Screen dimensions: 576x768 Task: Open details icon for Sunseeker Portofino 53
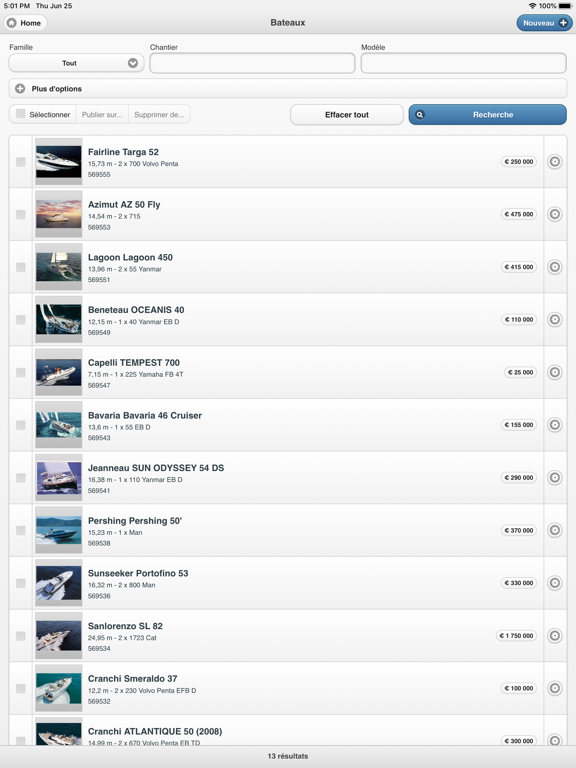(554, 583)
